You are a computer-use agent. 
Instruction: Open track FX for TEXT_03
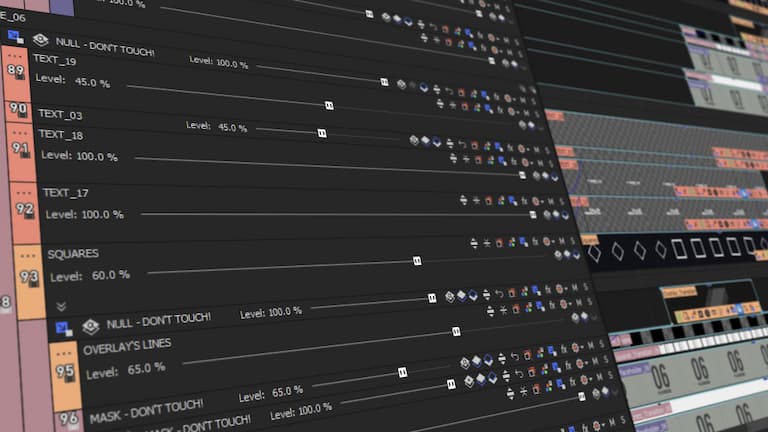(510, 148)
